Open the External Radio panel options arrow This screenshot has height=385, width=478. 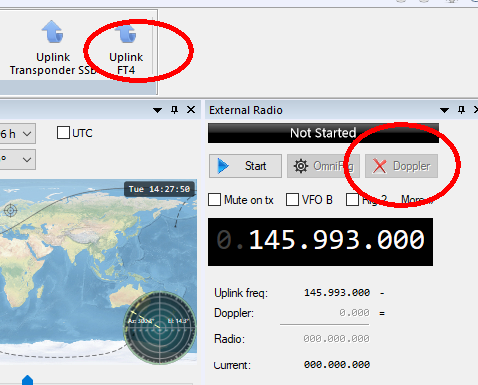coord(444,110)
